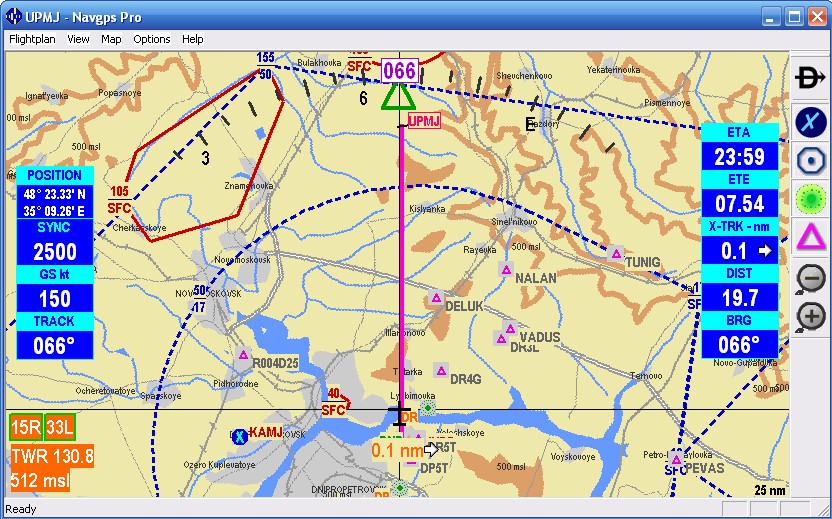Open the Flightplan menu

[x=33, y=39]
